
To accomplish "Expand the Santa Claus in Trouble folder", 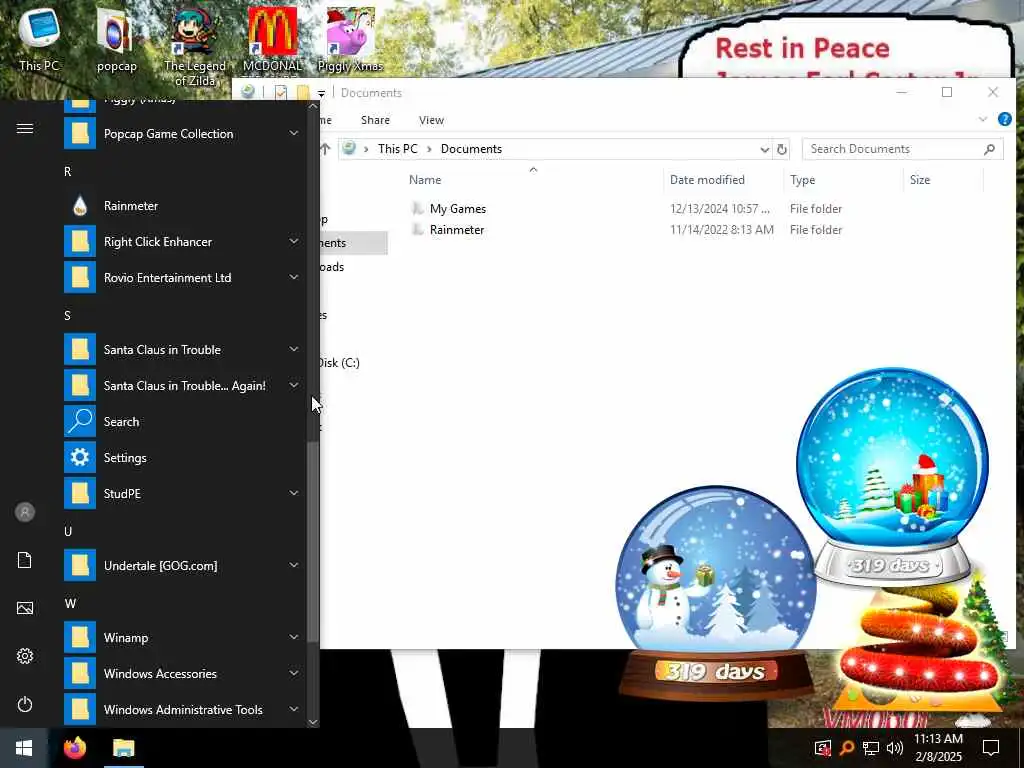I will click(294, 349).
